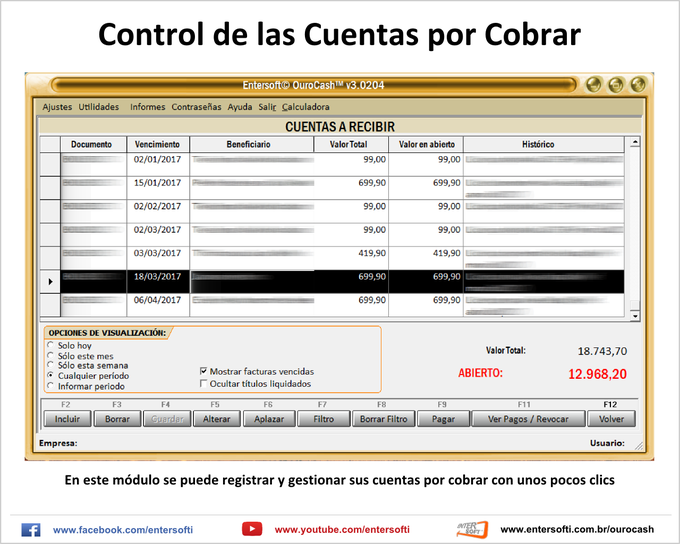Viewport: 680px width, 544px height.
Task: Click the Salir menu item
Action: coord(267,107)
